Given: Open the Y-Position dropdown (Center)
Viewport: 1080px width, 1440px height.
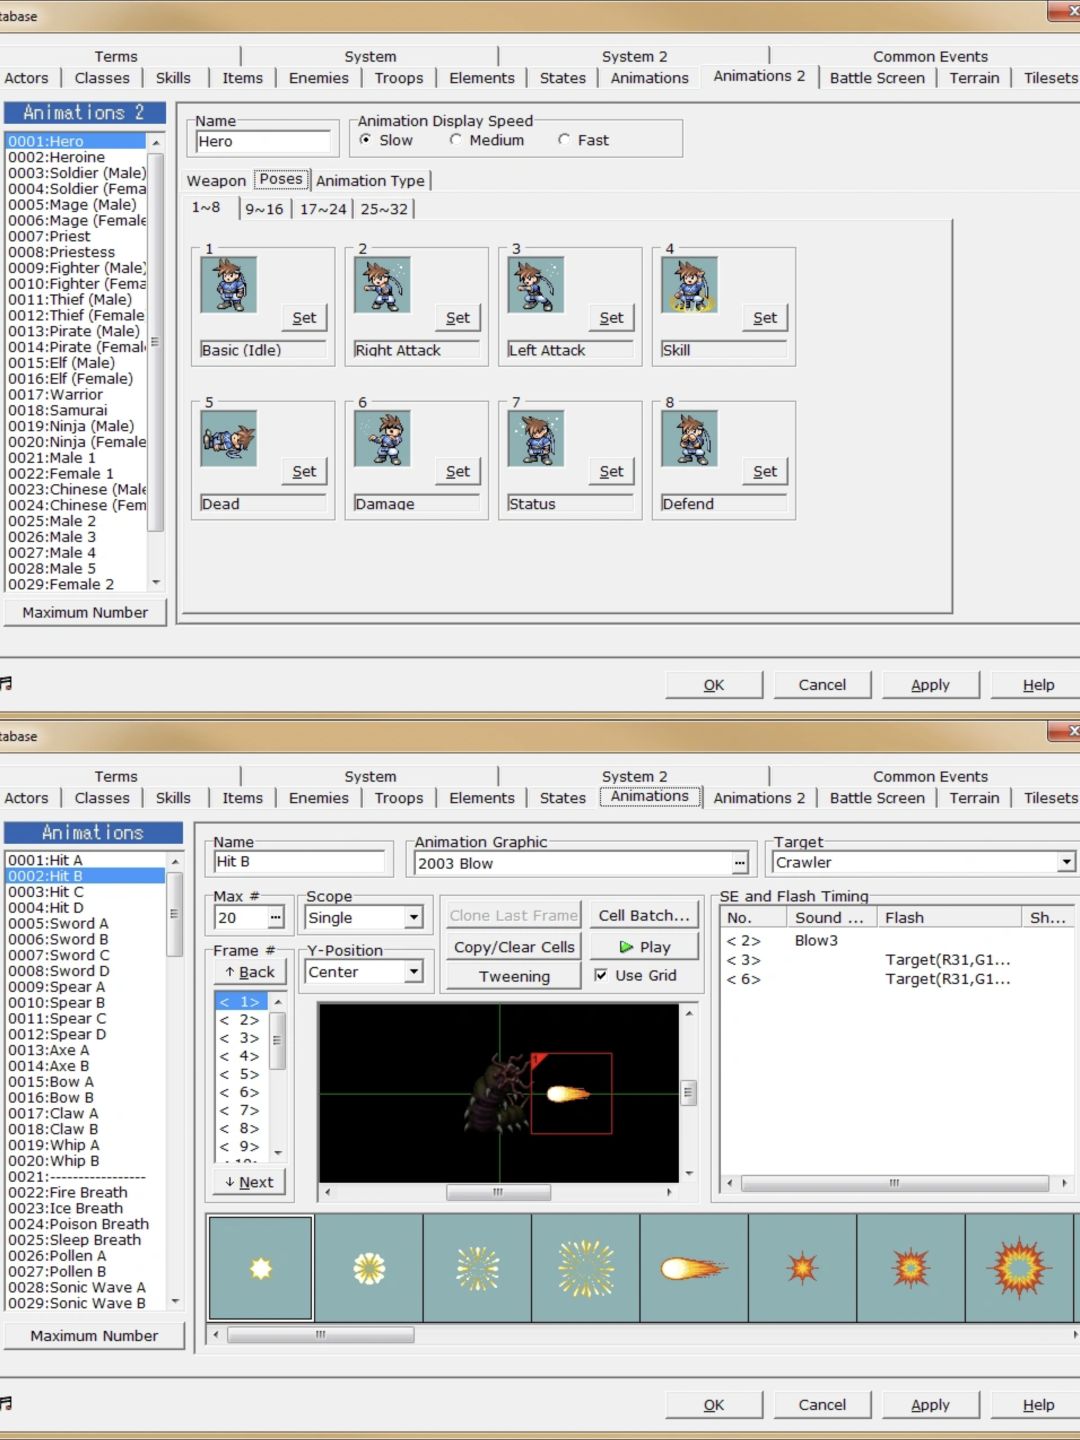Looking at the screenshot, I should tap(413, 971).
